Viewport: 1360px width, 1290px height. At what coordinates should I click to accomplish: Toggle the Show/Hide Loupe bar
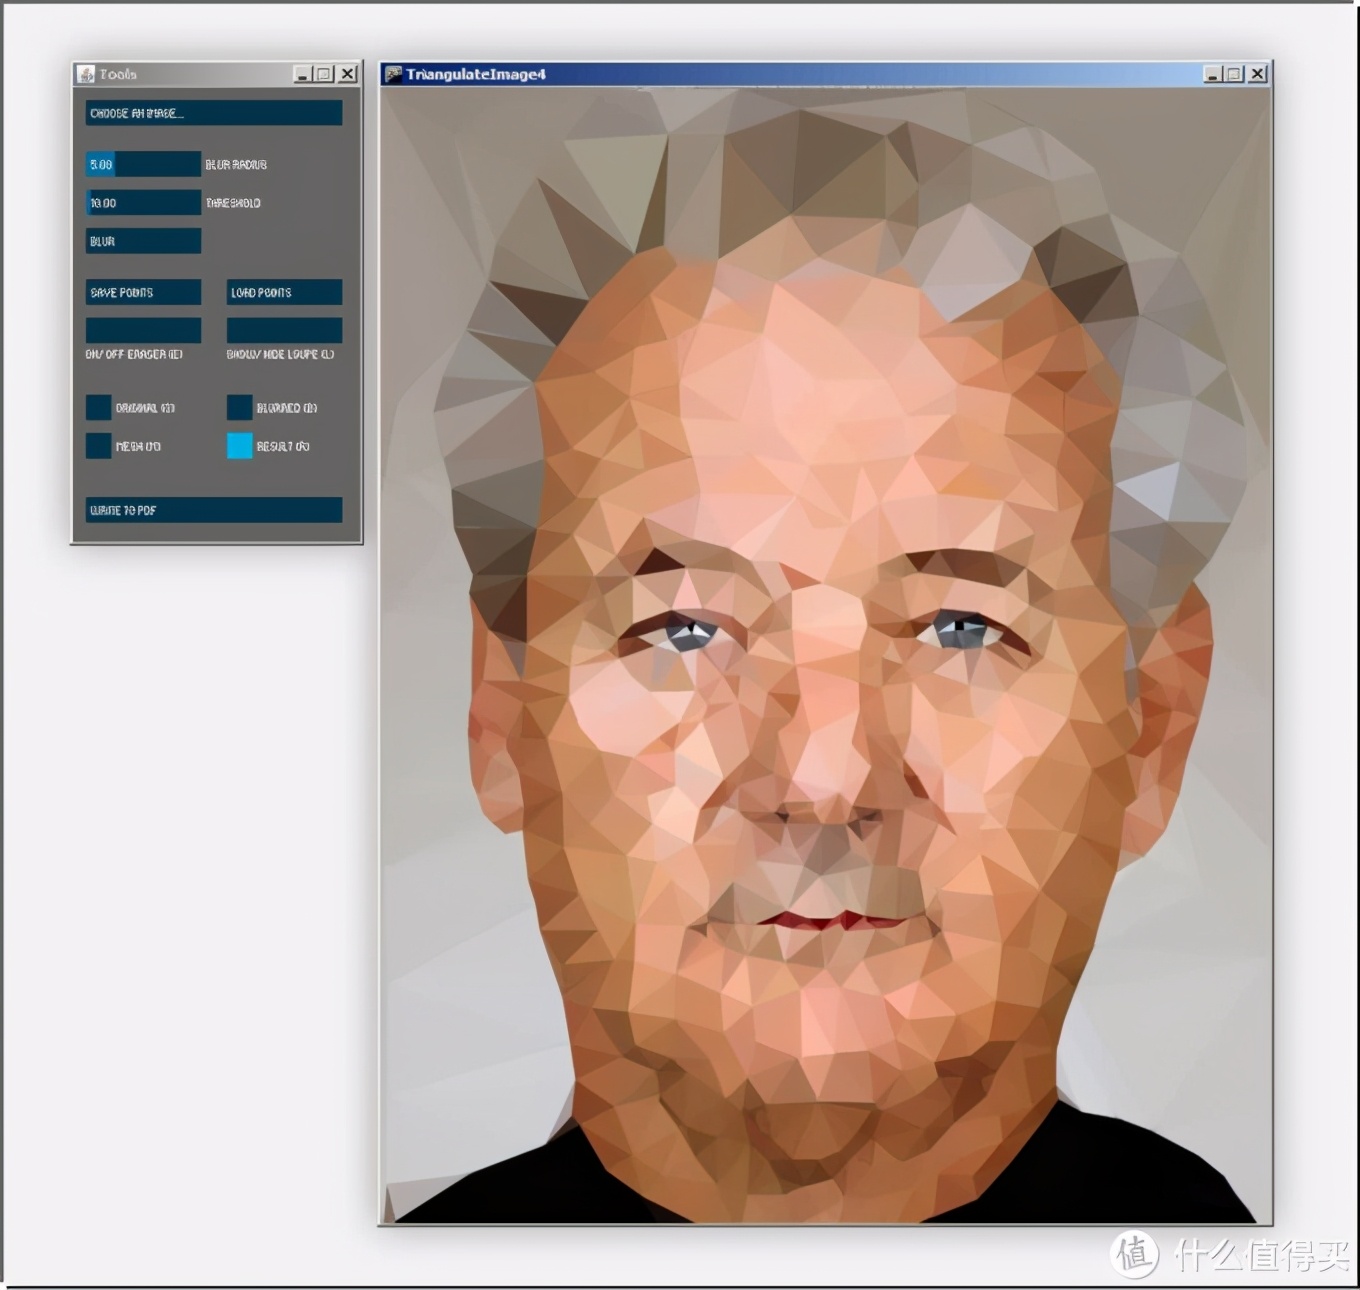284,330
